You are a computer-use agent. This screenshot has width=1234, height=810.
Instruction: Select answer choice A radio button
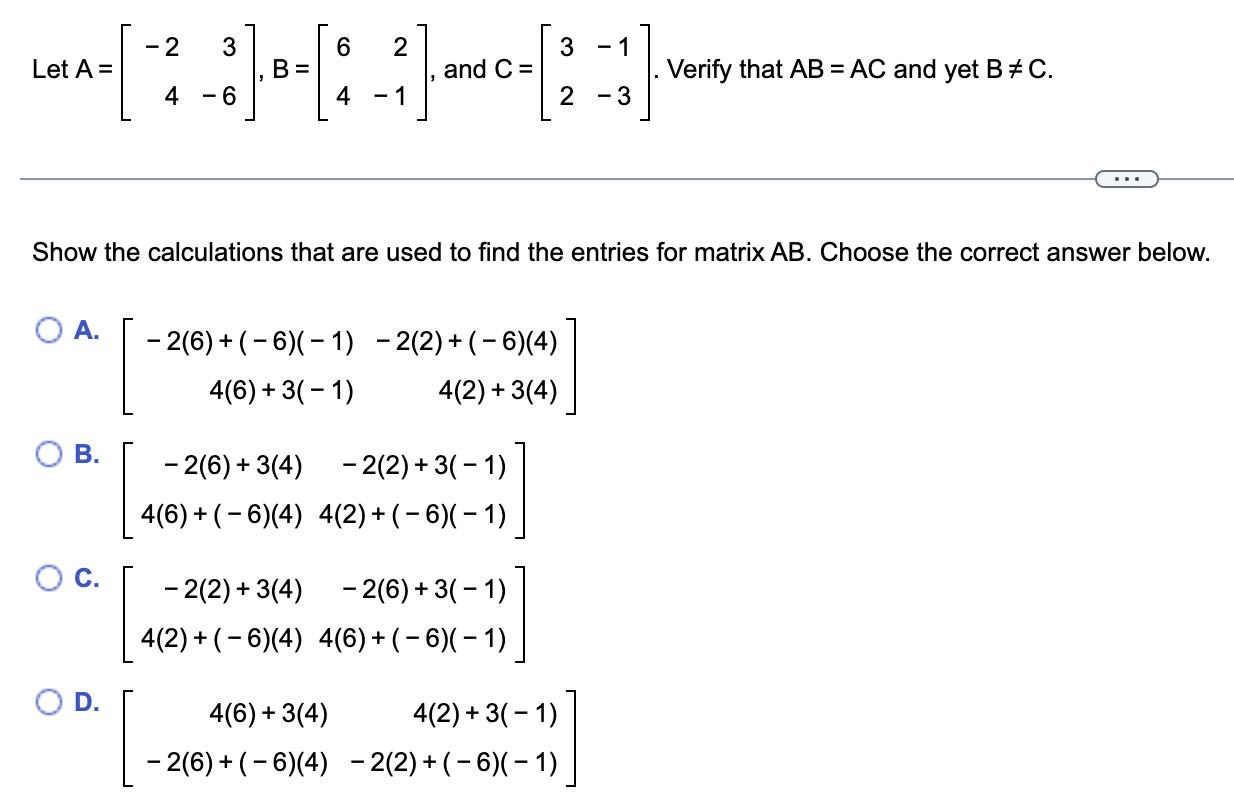[x=47, y=331]
